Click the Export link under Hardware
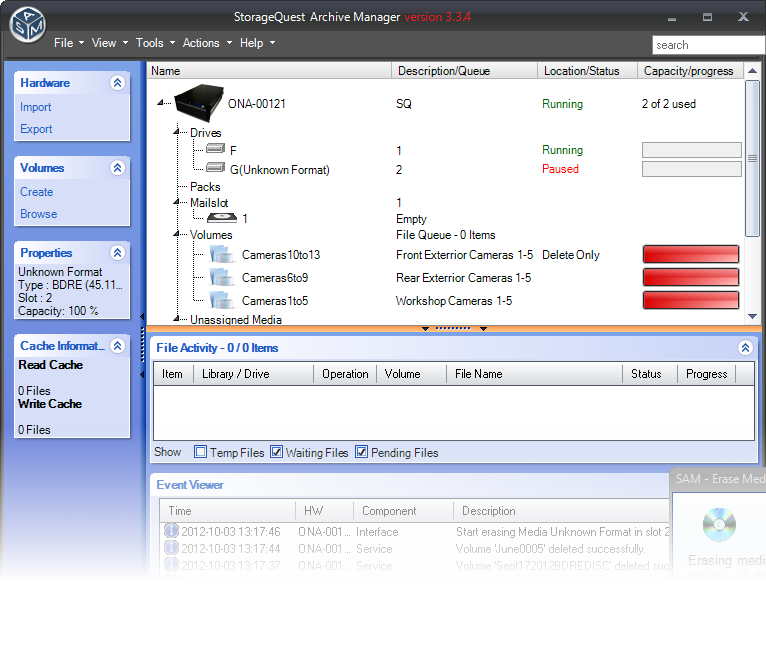The width and height of the screenshot is (766, 651). tap(36, 129)
